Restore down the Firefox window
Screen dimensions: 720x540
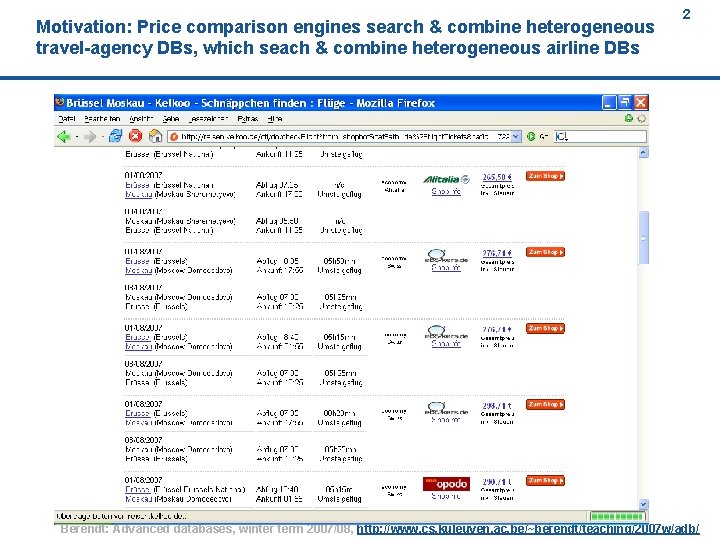pyautogui.click(x=624, y=102)
